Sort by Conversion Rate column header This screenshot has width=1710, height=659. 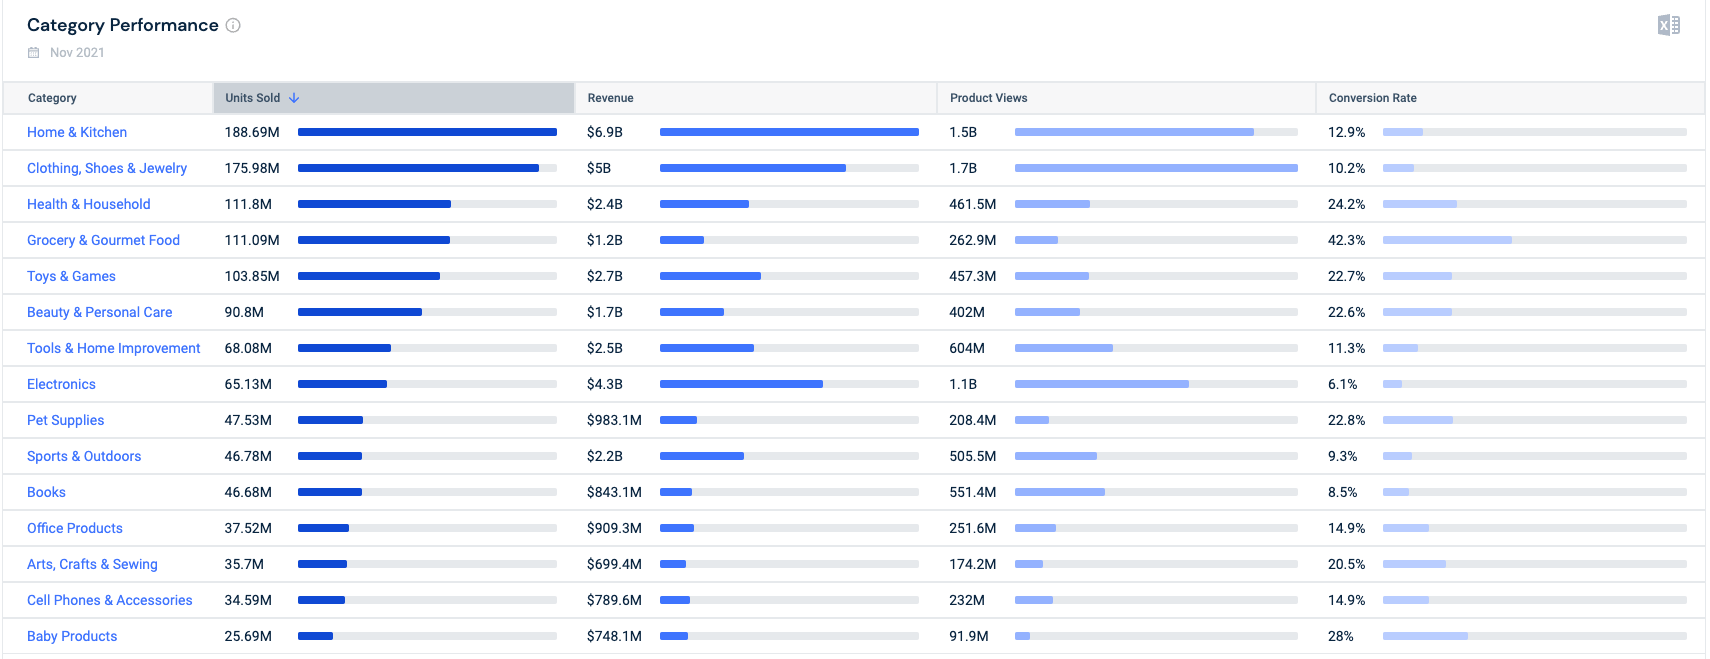coord(1372,98)
